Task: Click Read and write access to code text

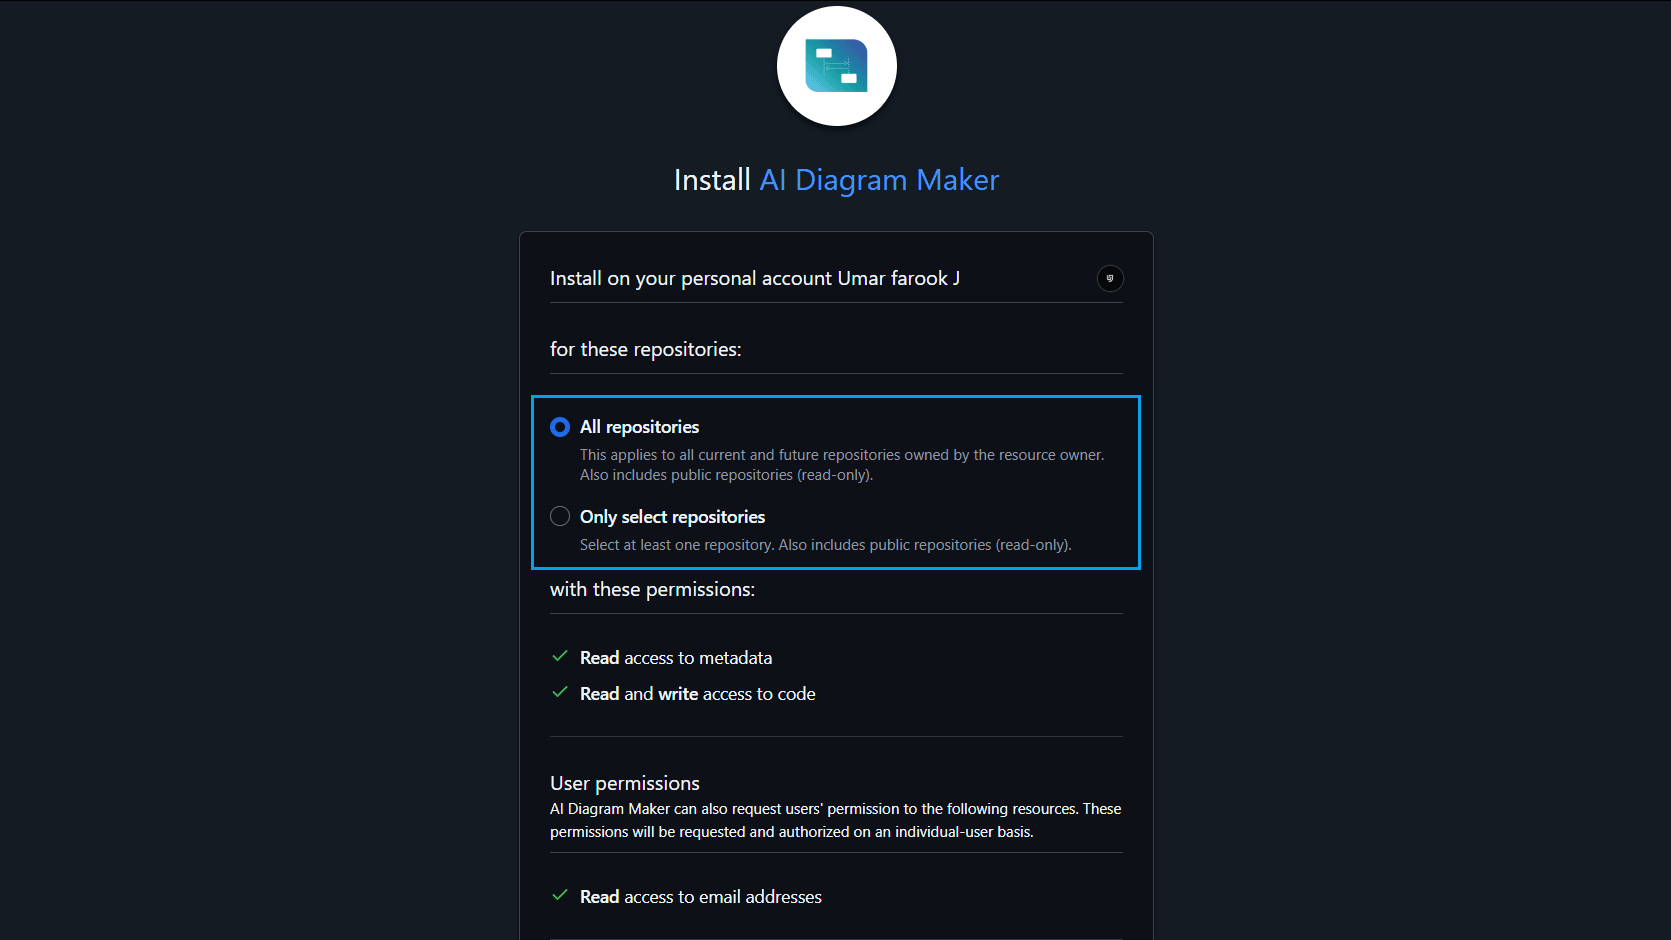Action: [697, 692]
